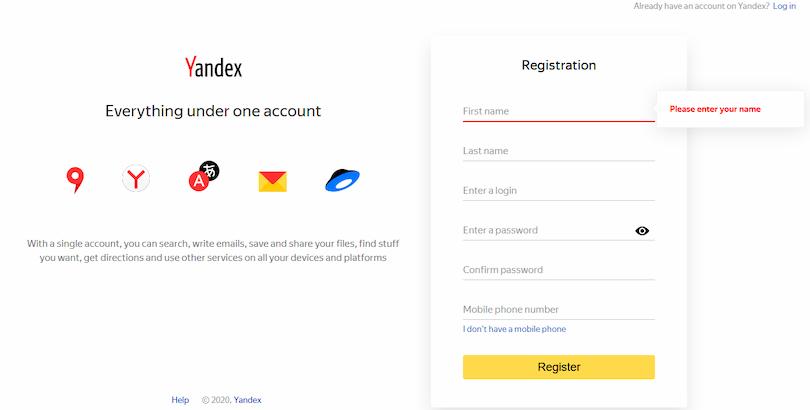Select the Mobile phone number field

click(x=558, y=309)
